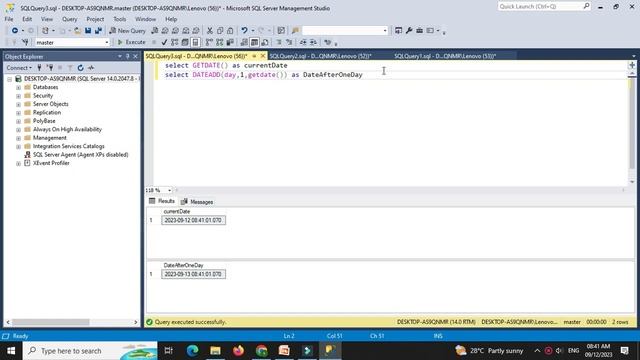Viewport: 640px width, 360px height.
Task: Toggle Results to Grid mode
Action: click(254, 42)
